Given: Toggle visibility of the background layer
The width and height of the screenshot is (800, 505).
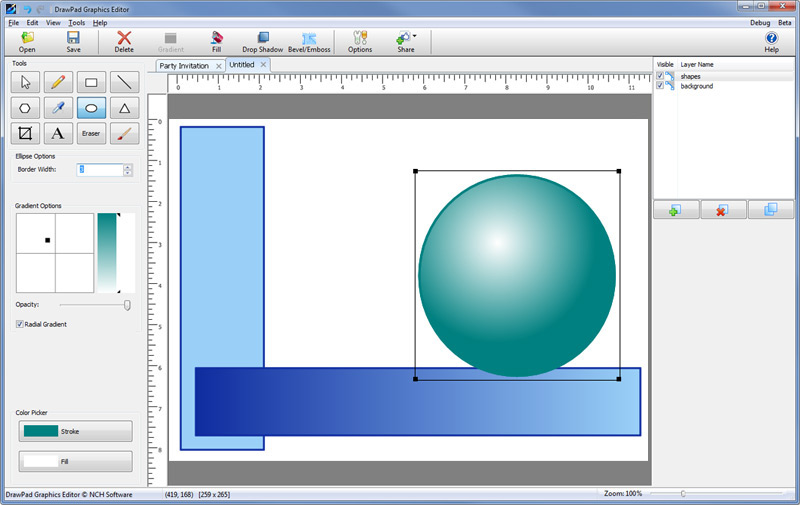Looking at the screenshot, I should point(659,86).
